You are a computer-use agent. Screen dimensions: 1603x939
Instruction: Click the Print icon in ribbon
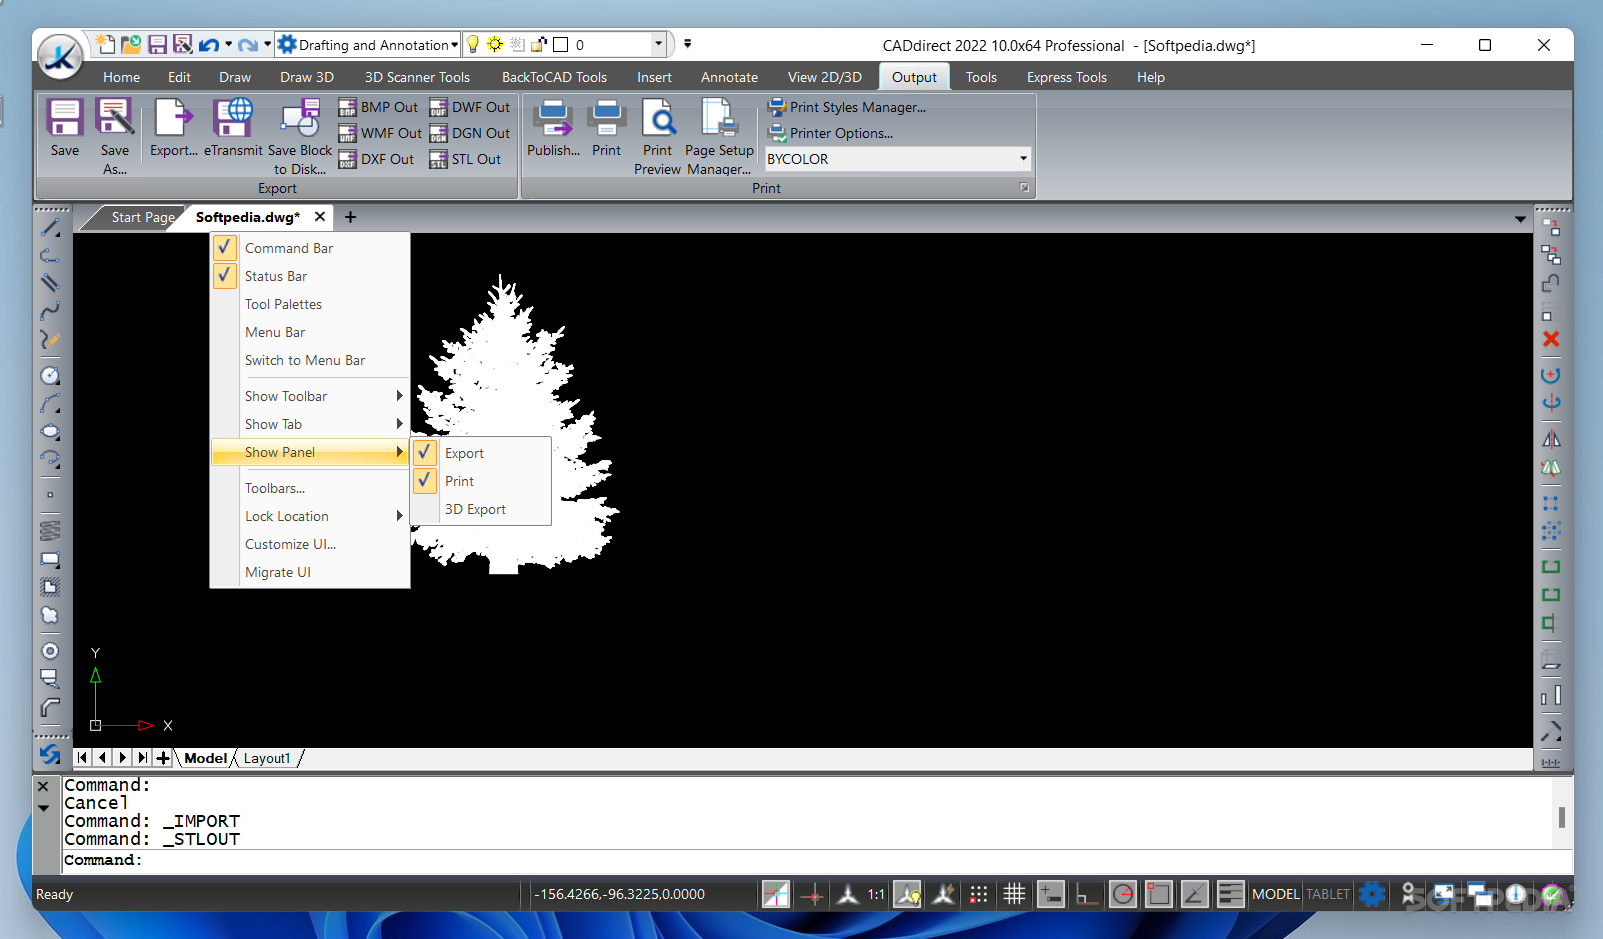click(x=606, y=128)
